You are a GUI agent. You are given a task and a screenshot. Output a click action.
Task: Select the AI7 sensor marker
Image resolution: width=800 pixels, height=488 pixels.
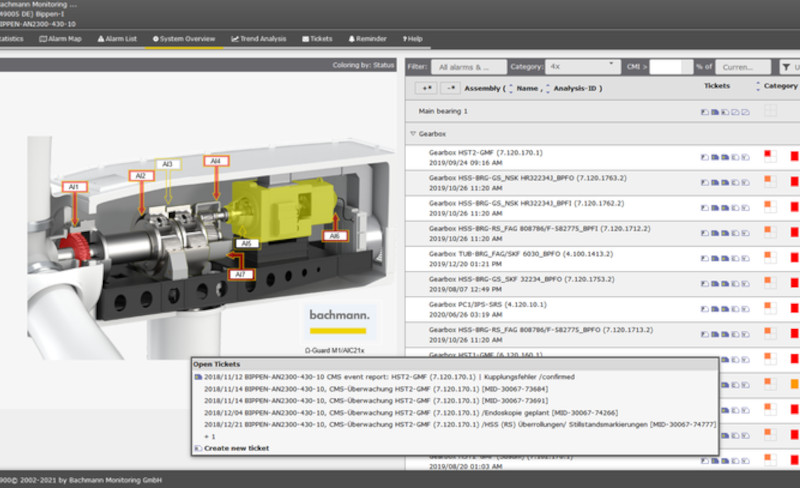tap(240, 274)
